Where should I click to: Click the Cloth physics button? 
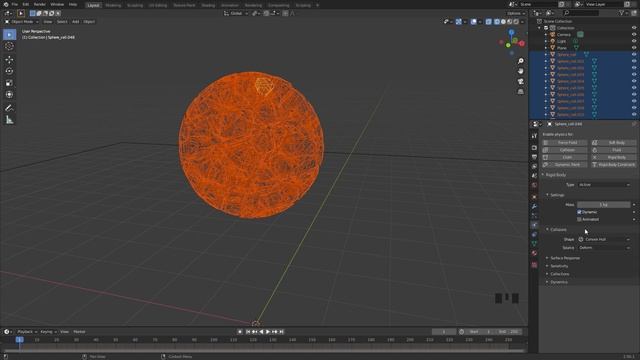565,158
